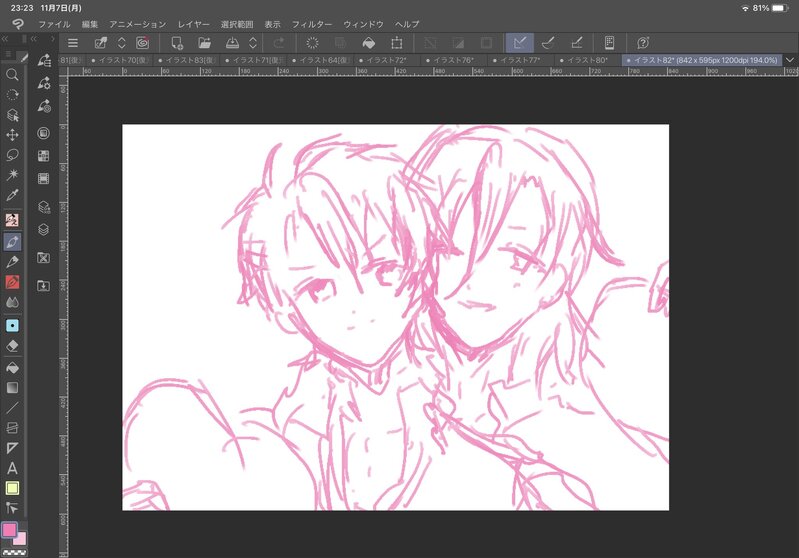Open the Tool Property palette icon
The height and width of the screenshot is (558, 799).
pyautogui.click(x=44, y=83)
